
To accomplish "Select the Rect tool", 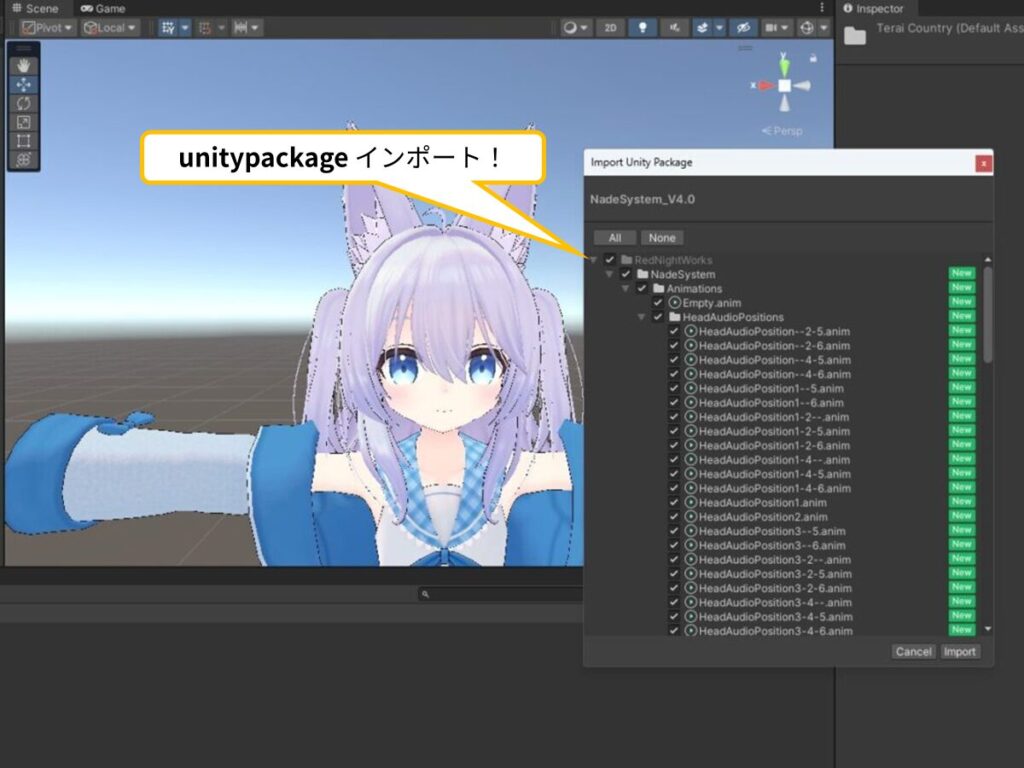I will point(24,141).
